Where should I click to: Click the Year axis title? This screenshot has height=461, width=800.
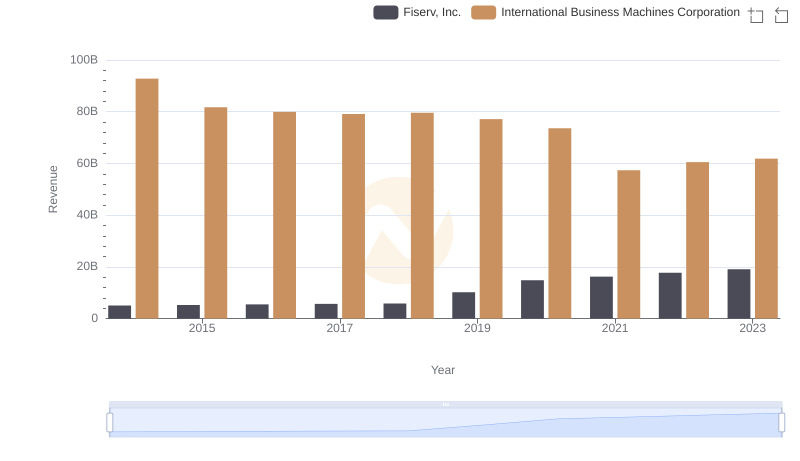point(443,370)
